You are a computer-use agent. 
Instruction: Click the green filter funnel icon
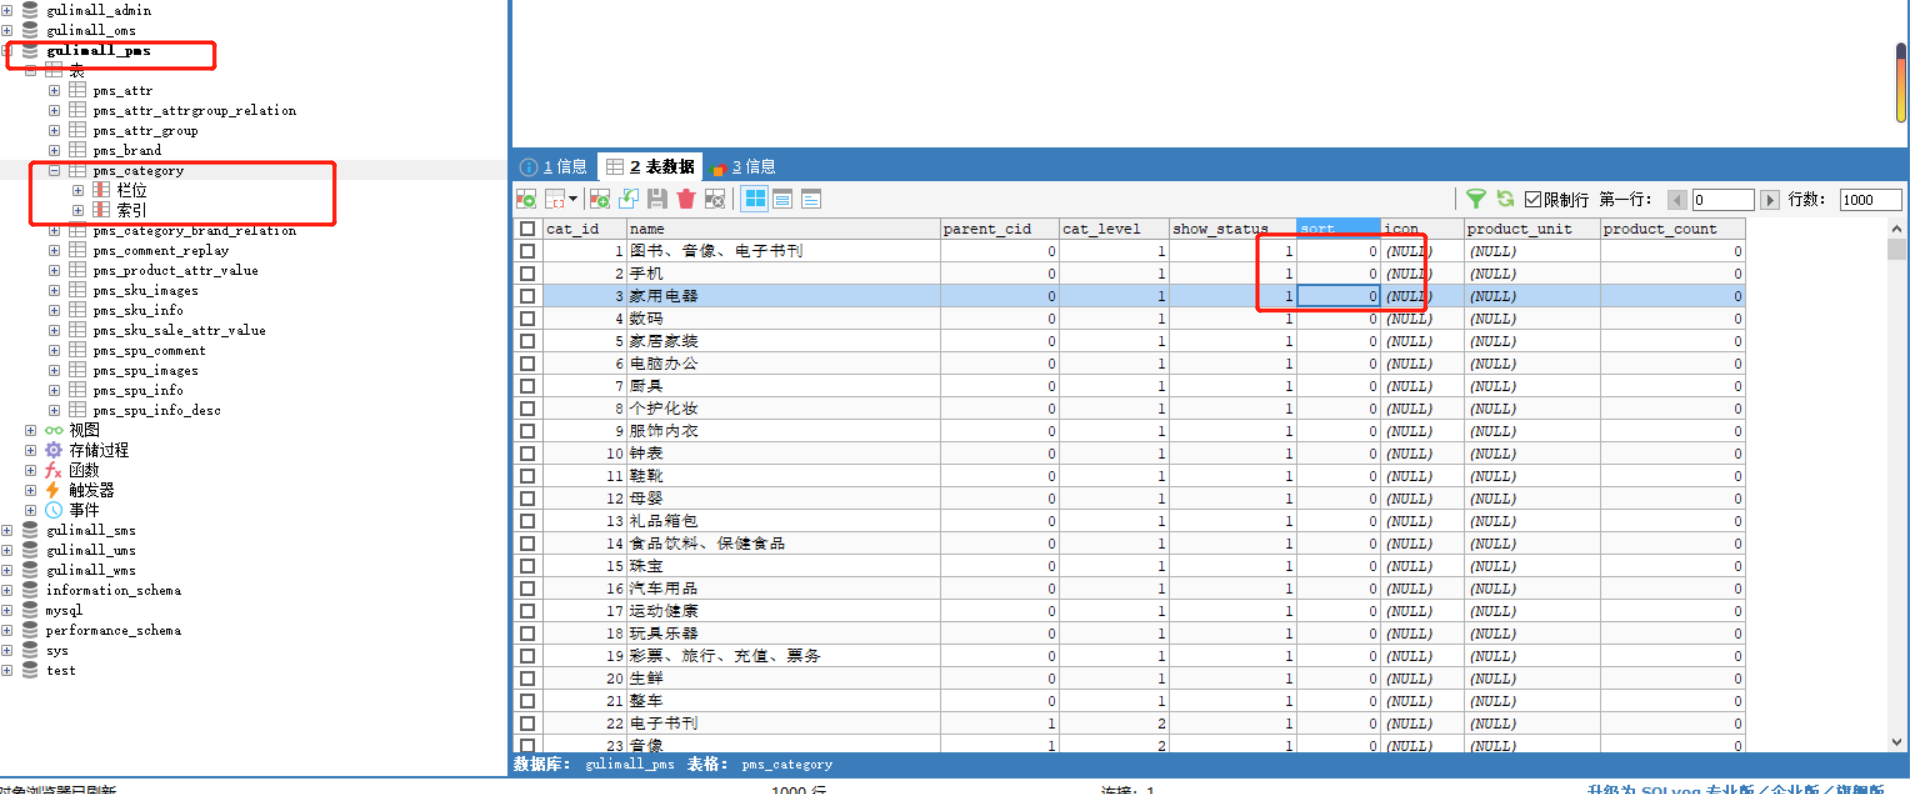(1476, 199)
